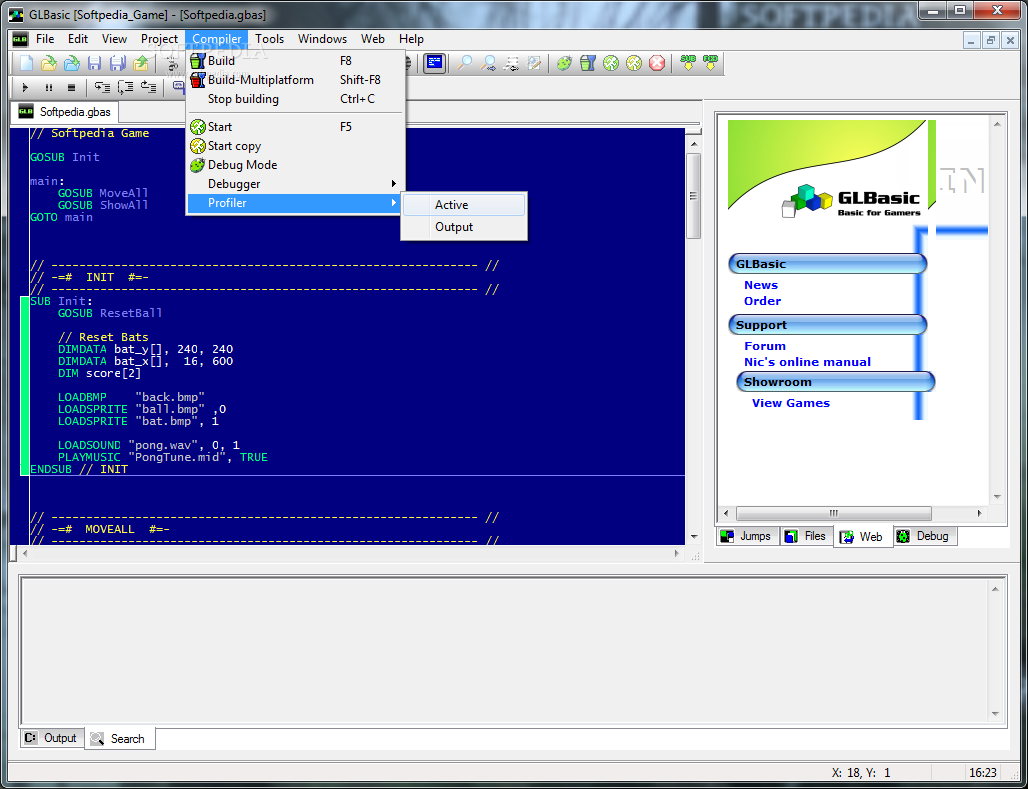
Task: Click the Step out debugger icon
Action: coord(149,87)
